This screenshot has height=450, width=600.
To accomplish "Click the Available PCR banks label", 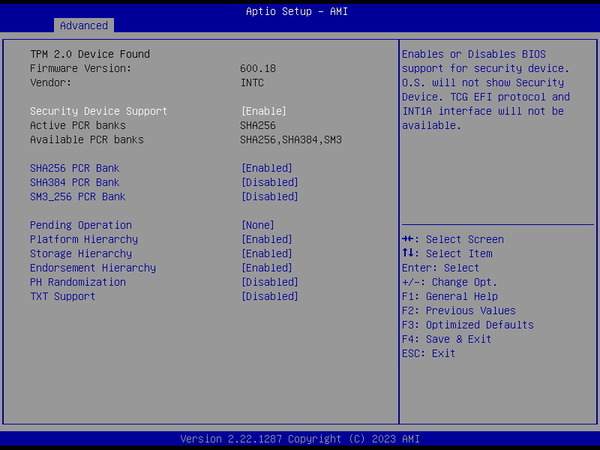I will [x=87, y=139].
